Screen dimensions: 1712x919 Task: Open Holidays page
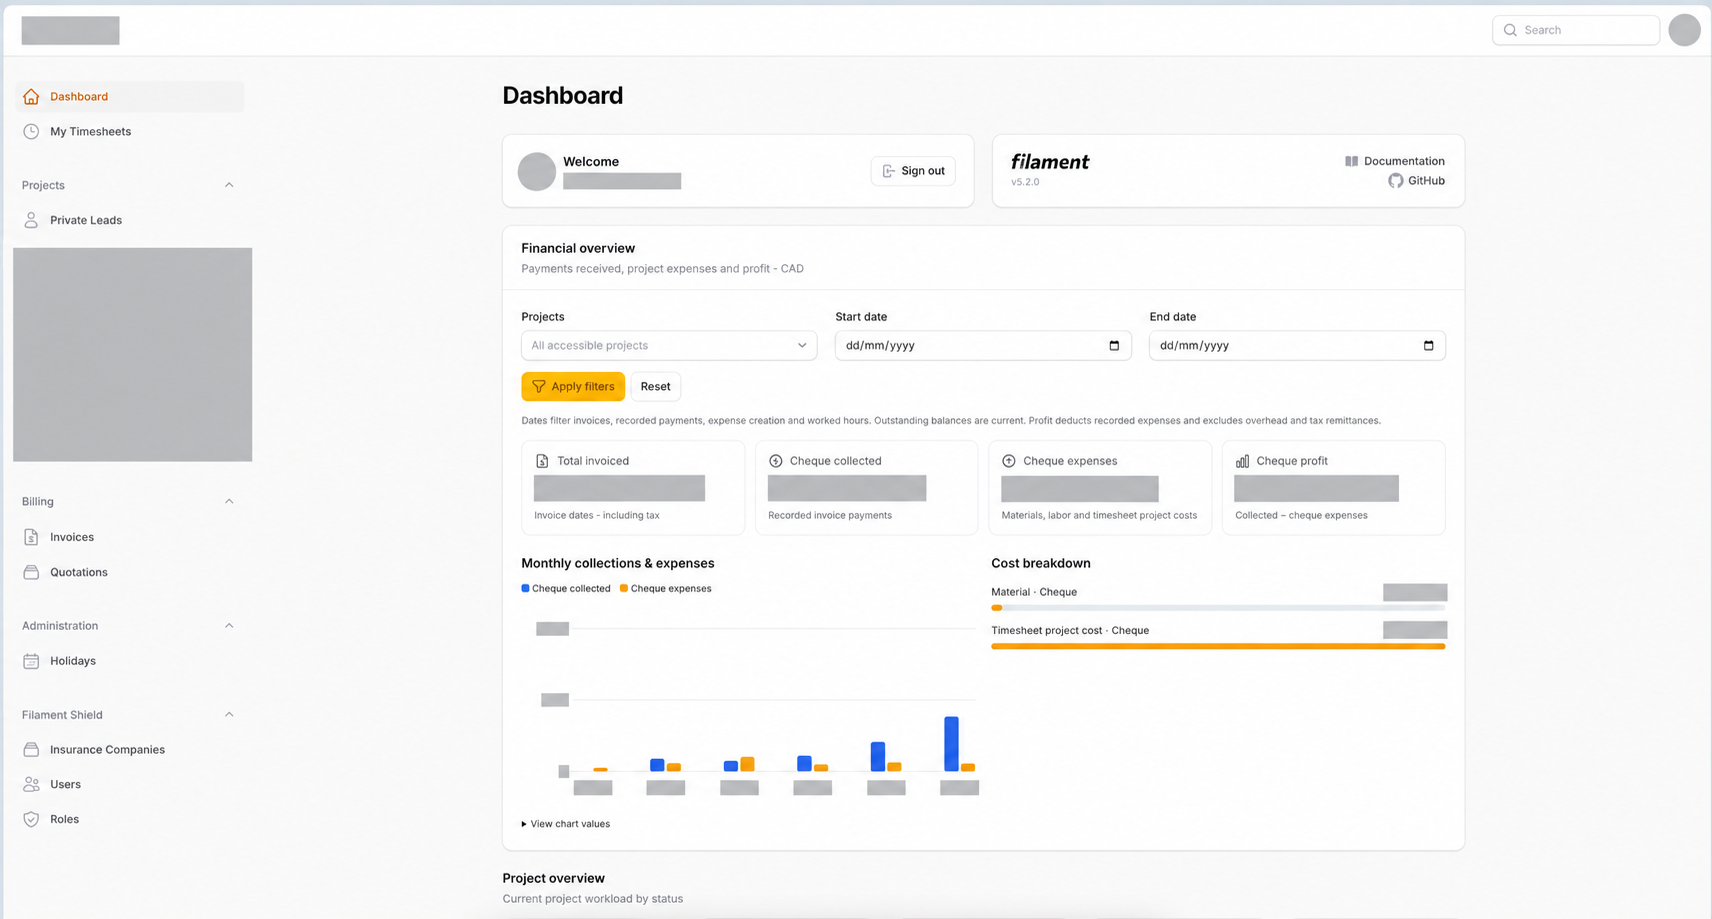tap(129, 661)
